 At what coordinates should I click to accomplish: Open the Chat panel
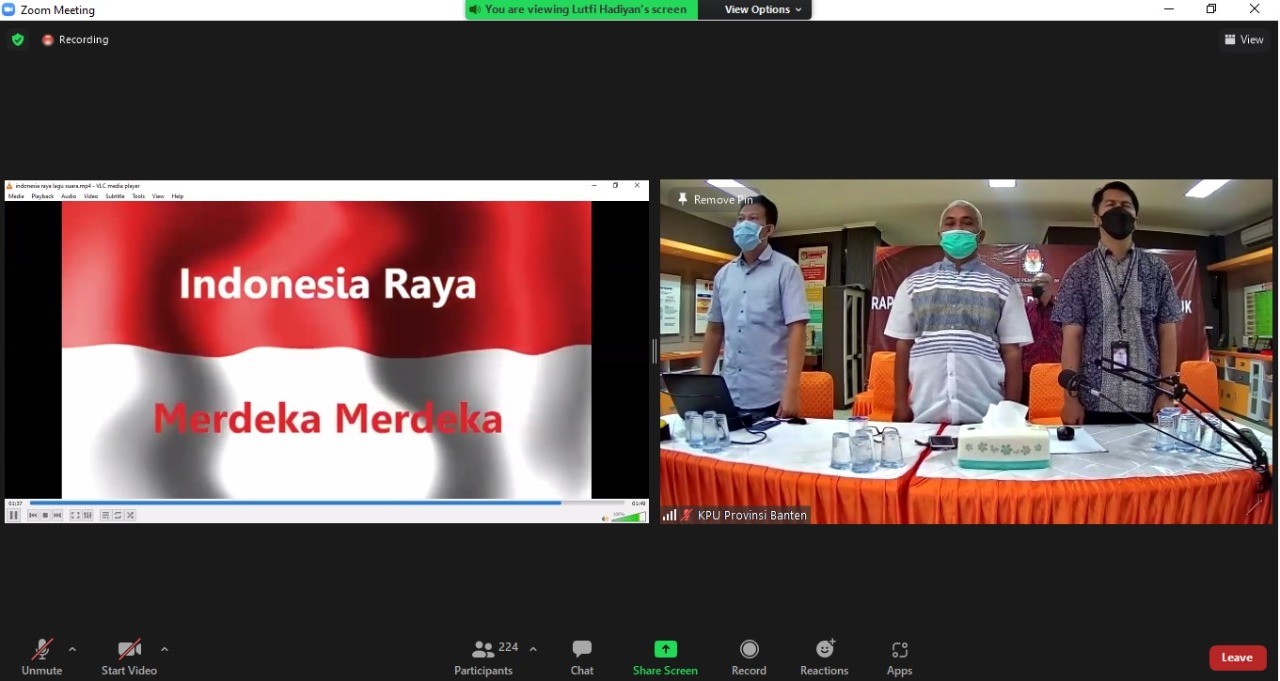click(582, 656)
